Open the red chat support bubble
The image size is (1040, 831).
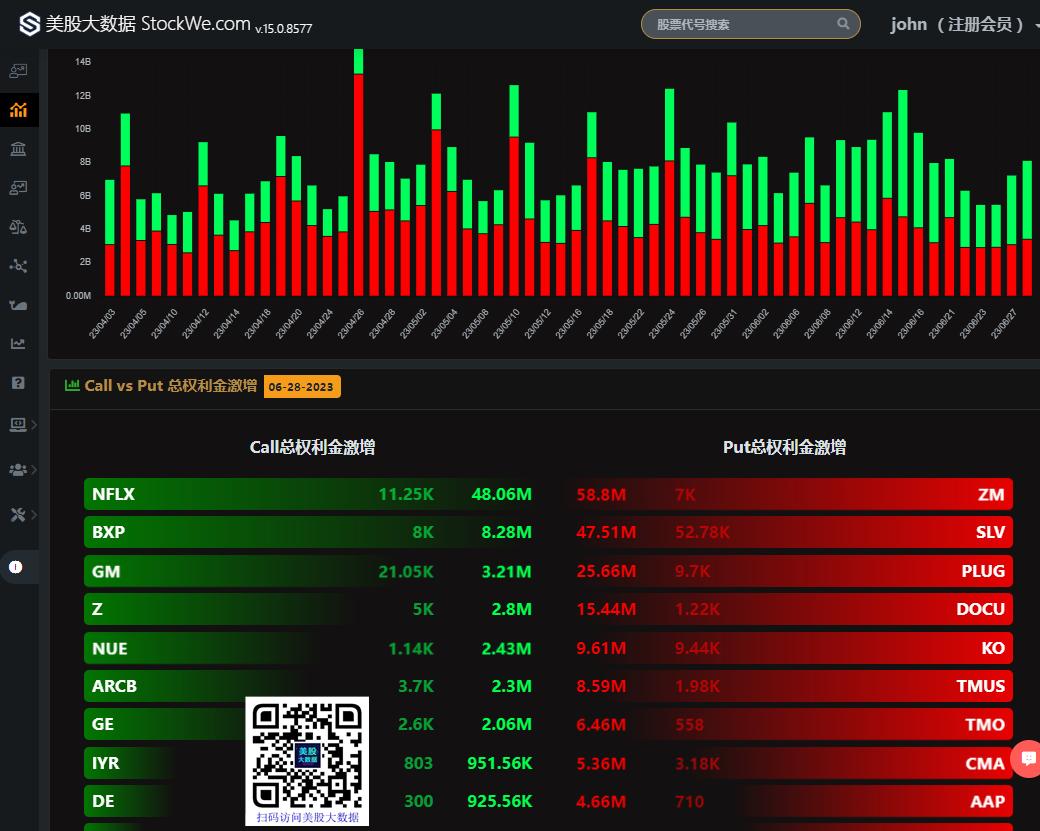pyautogui.click(x=1028, y=758)
